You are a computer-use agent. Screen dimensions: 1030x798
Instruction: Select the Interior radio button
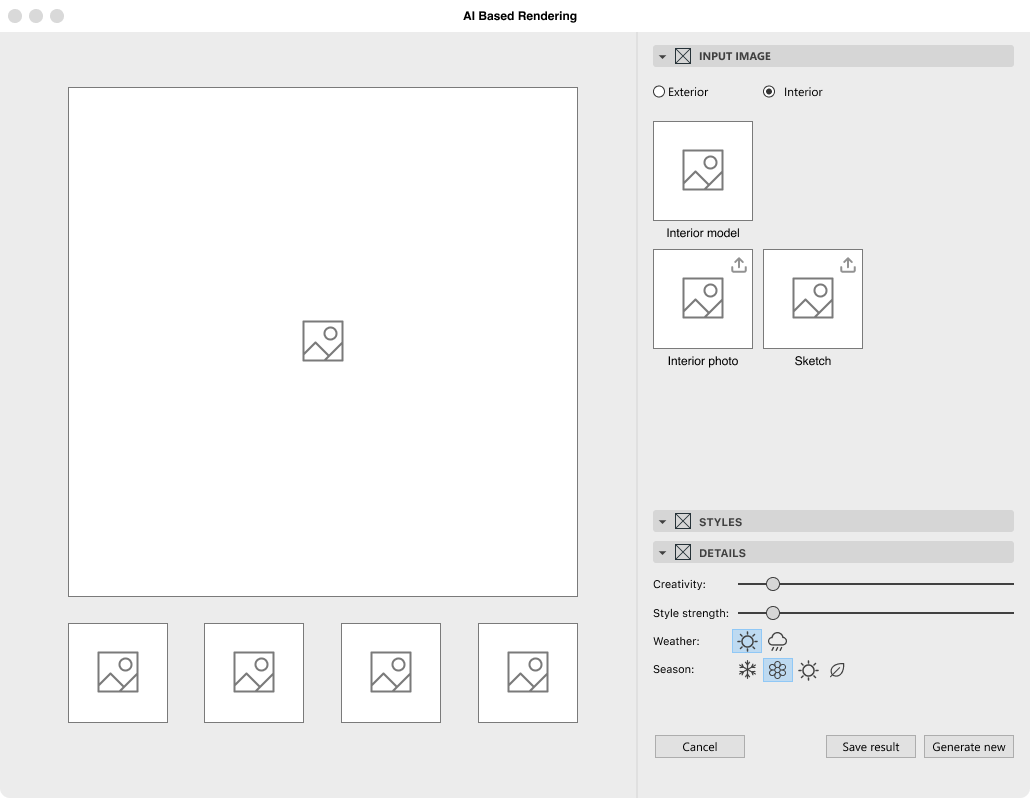pos(769,92)
